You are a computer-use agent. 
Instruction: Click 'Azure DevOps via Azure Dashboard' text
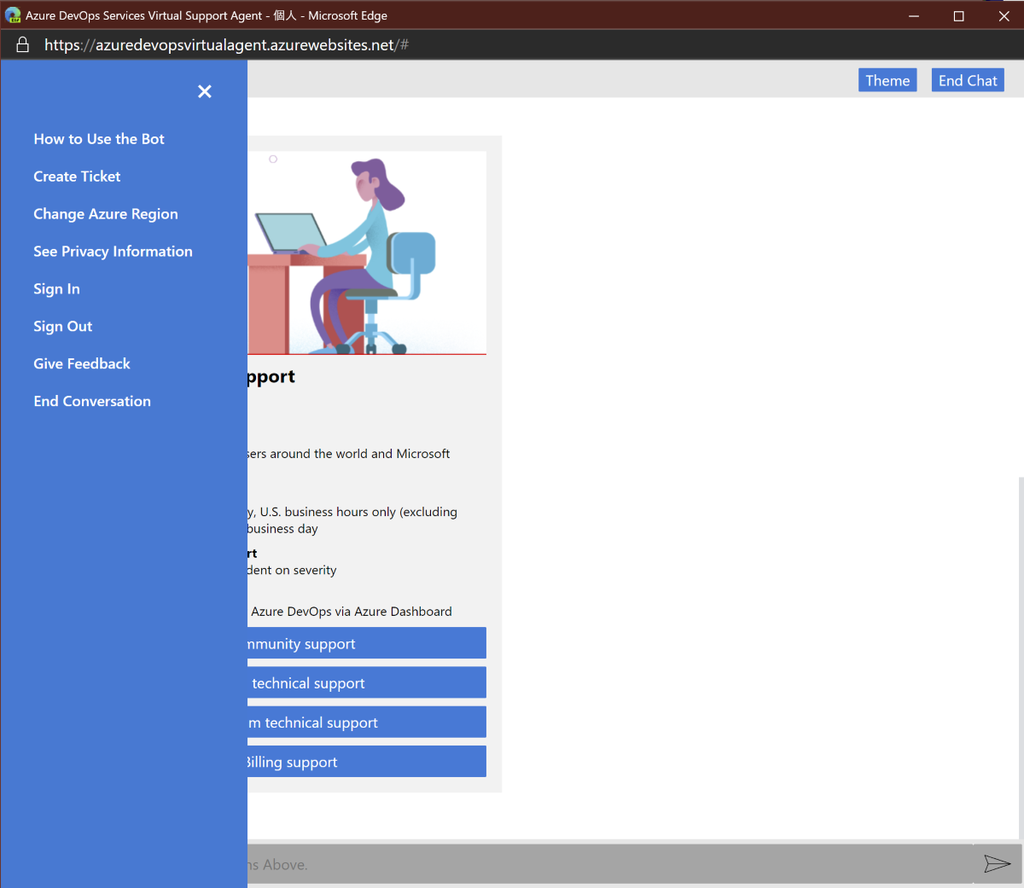(351, 611)
